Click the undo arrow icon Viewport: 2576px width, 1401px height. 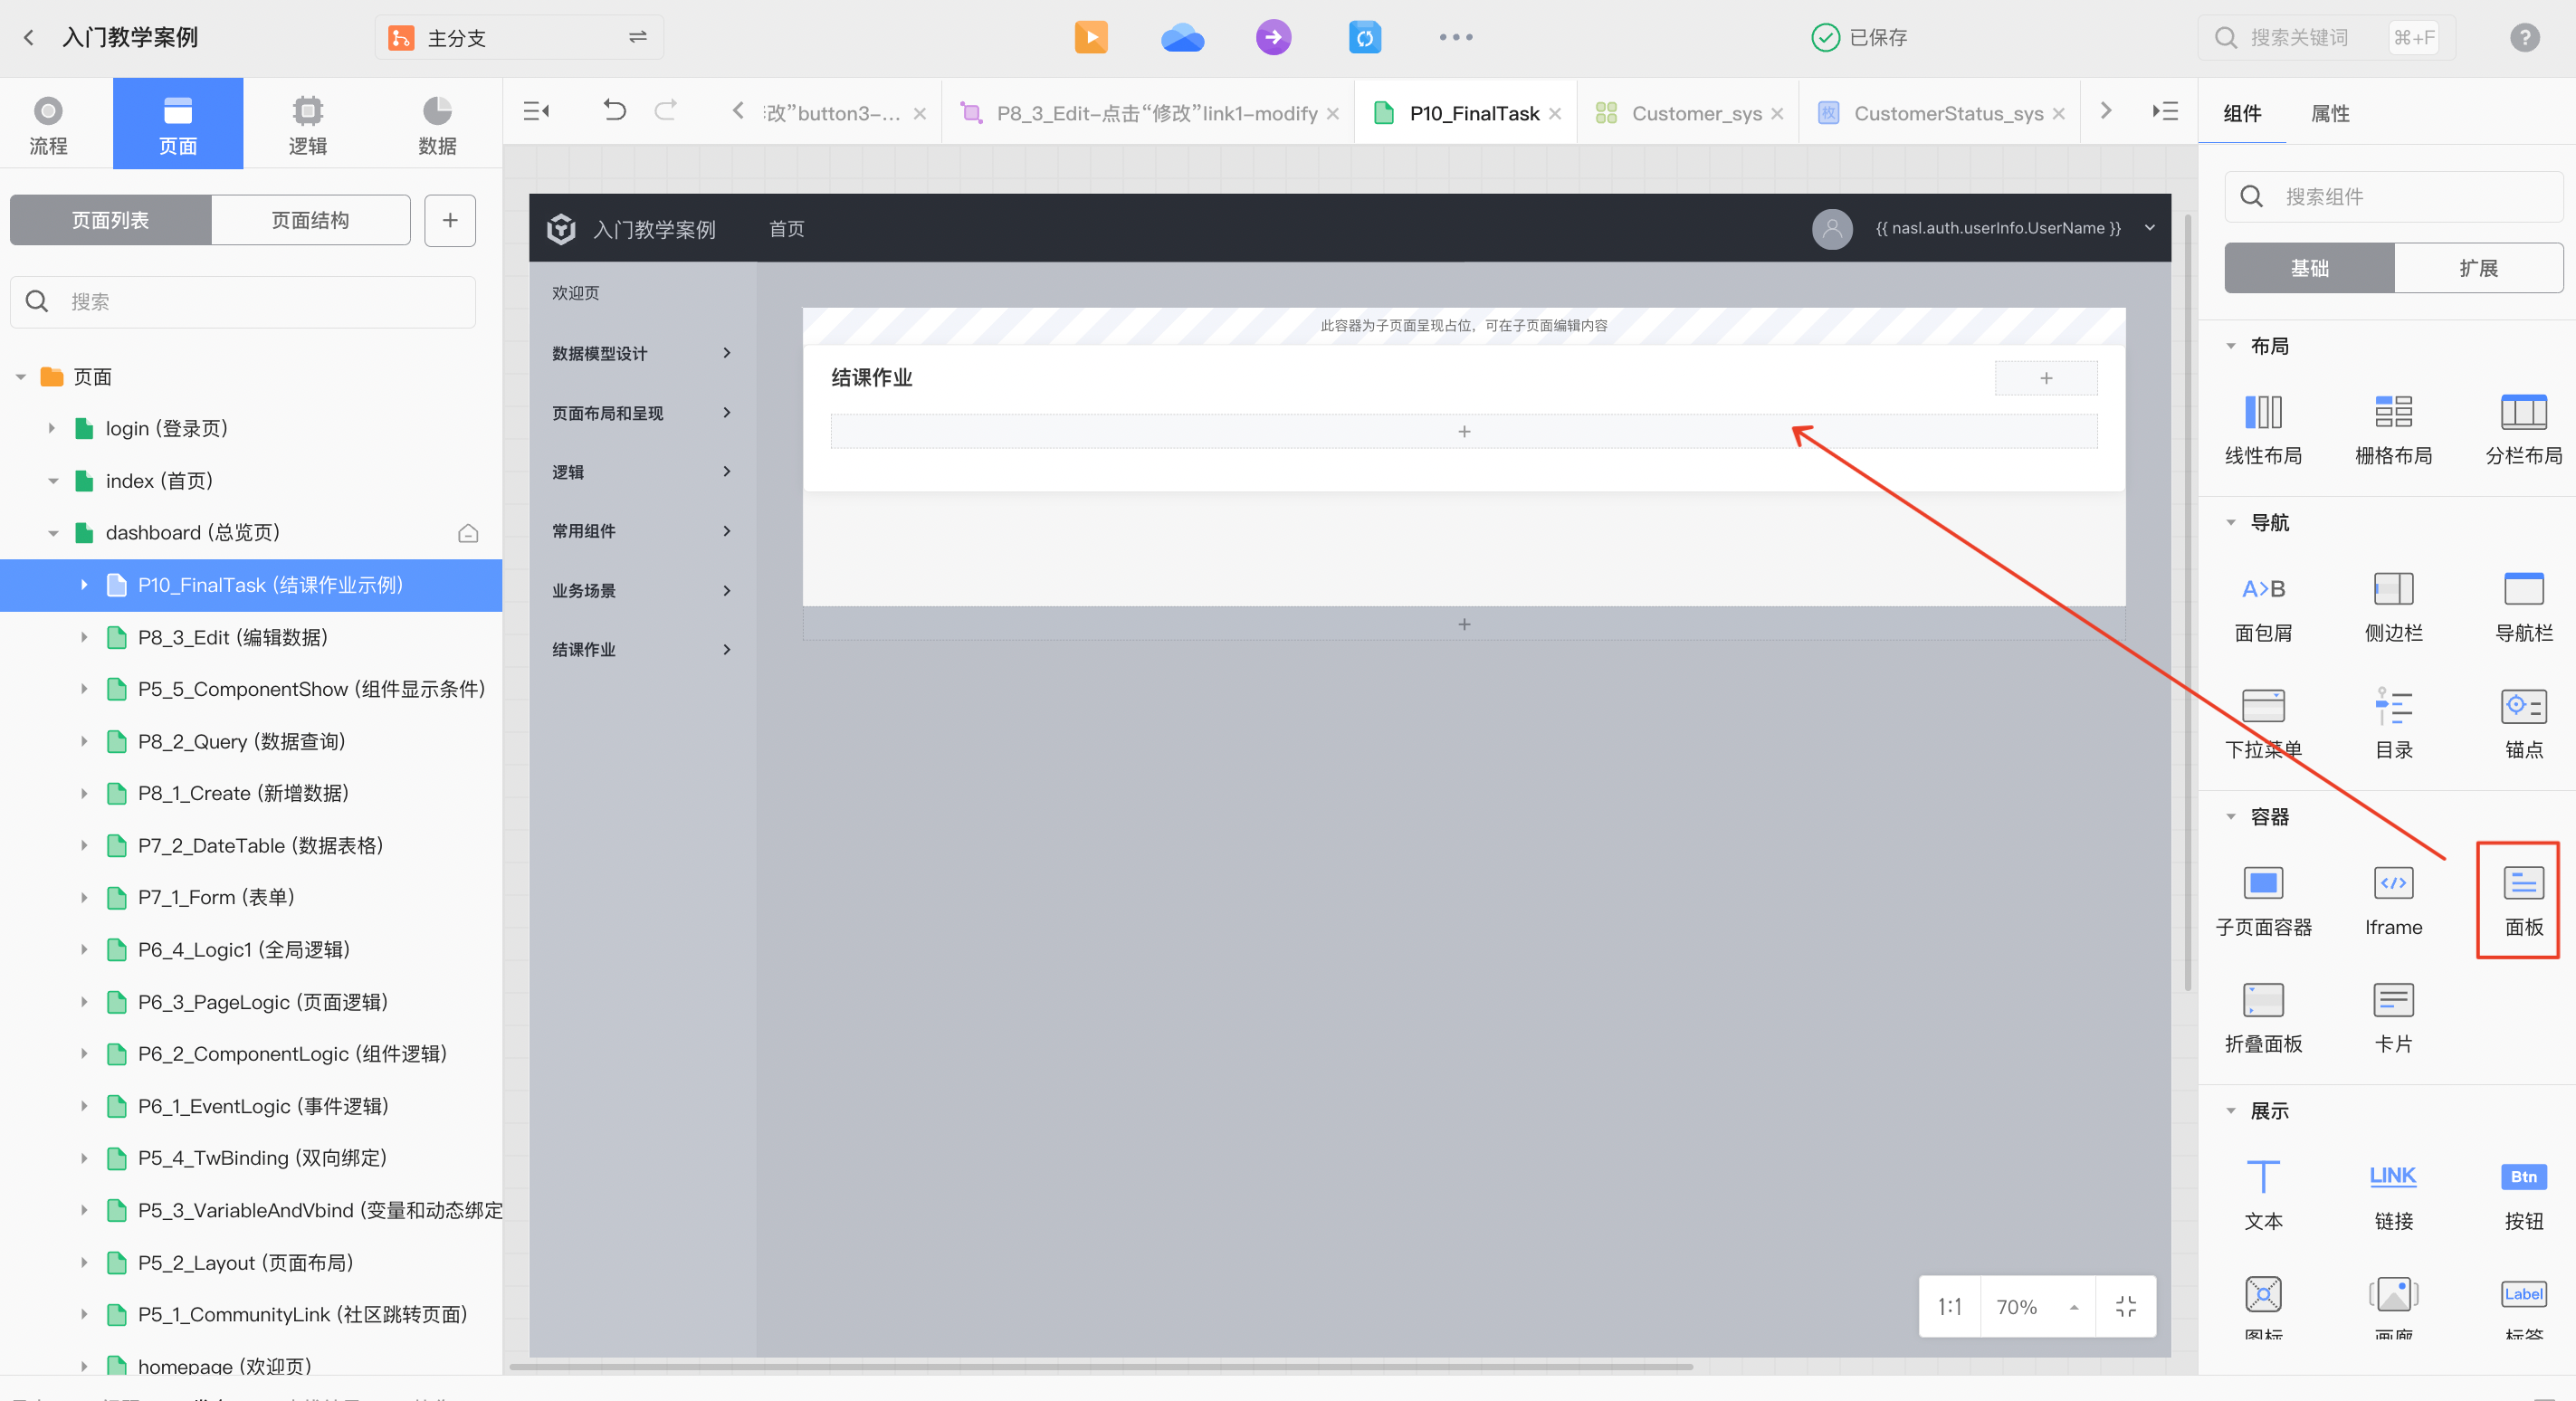click(614, 110)
